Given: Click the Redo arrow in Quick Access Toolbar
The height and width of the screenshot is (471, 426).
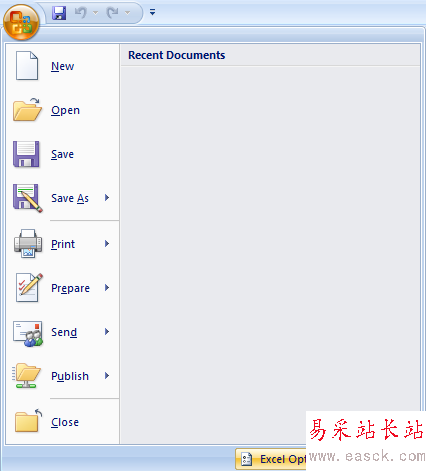Looking at the screenshot, I should click(113, 13).
